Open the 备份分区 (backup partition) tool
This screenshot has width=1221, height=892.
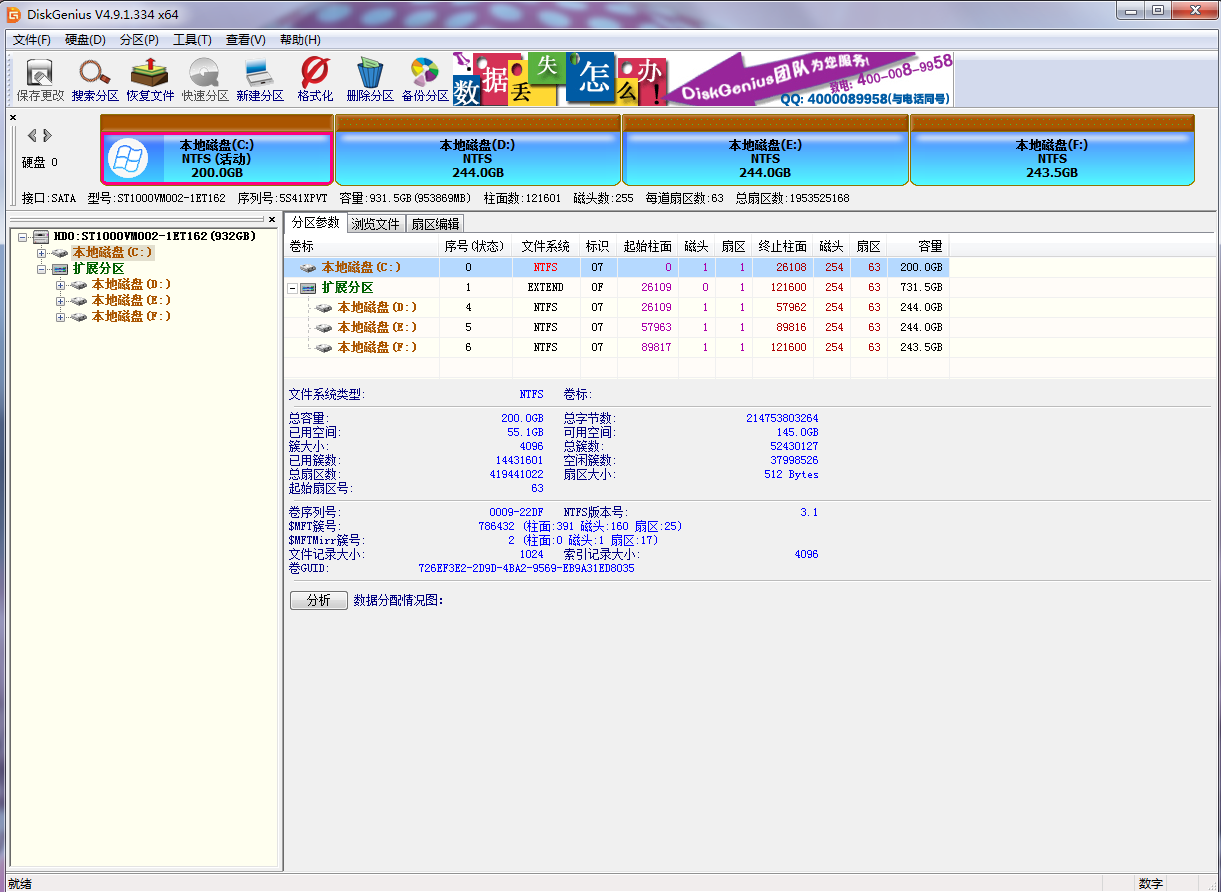(x=423, y=78)
